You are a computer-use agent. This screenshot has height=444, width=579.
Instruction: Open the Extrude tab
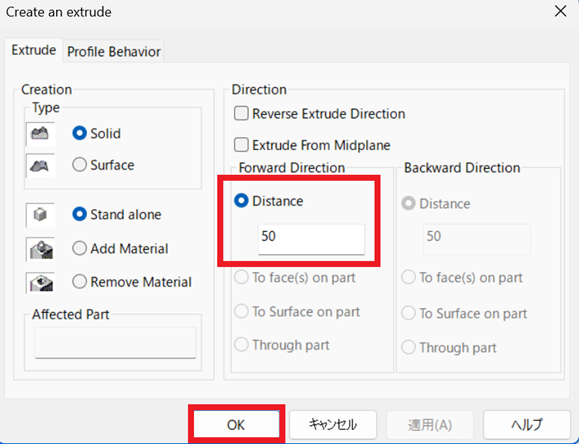coord(34,50)
